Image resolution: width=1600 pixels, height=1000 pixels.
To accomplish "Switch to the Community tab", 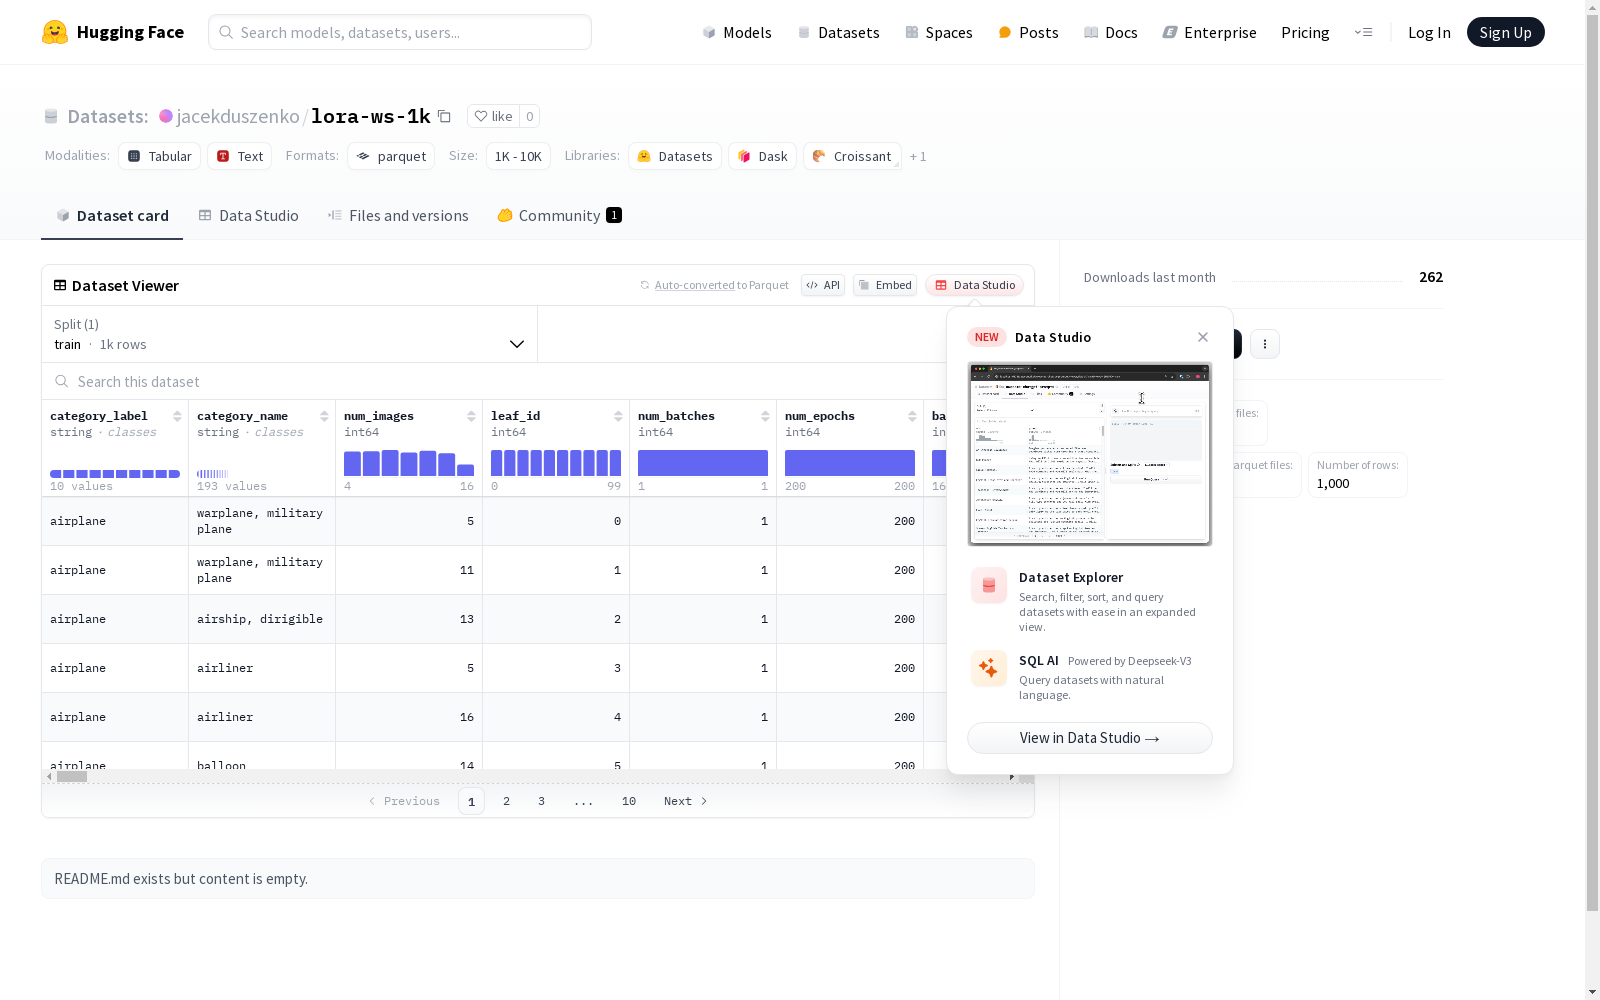I will coord(560,216).
